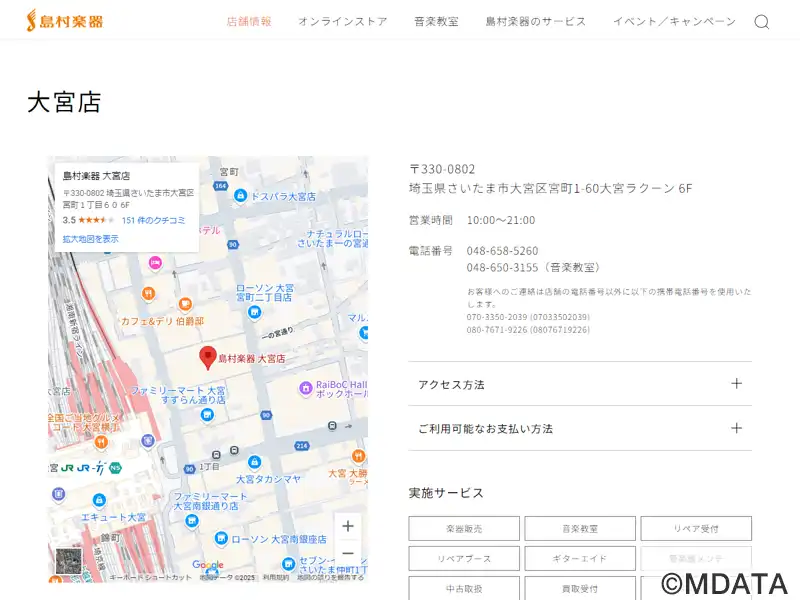Click the 利用規約 map terms link

276,578
